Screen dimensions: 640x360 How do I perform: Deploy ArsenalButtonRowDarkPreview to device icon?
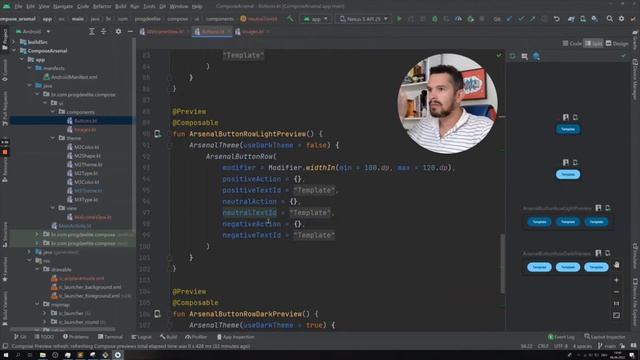point(608,253)
